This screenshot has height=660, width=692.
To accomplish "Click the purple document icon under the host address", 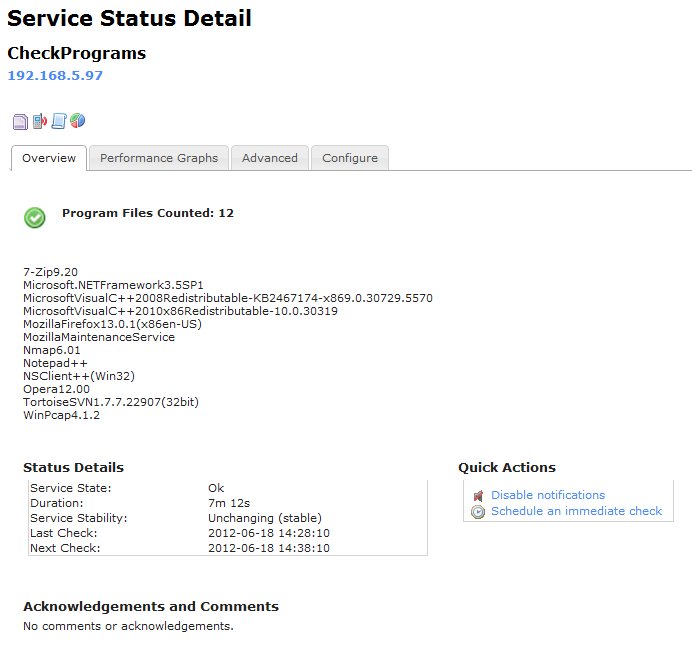I will [x=20, y=122].
